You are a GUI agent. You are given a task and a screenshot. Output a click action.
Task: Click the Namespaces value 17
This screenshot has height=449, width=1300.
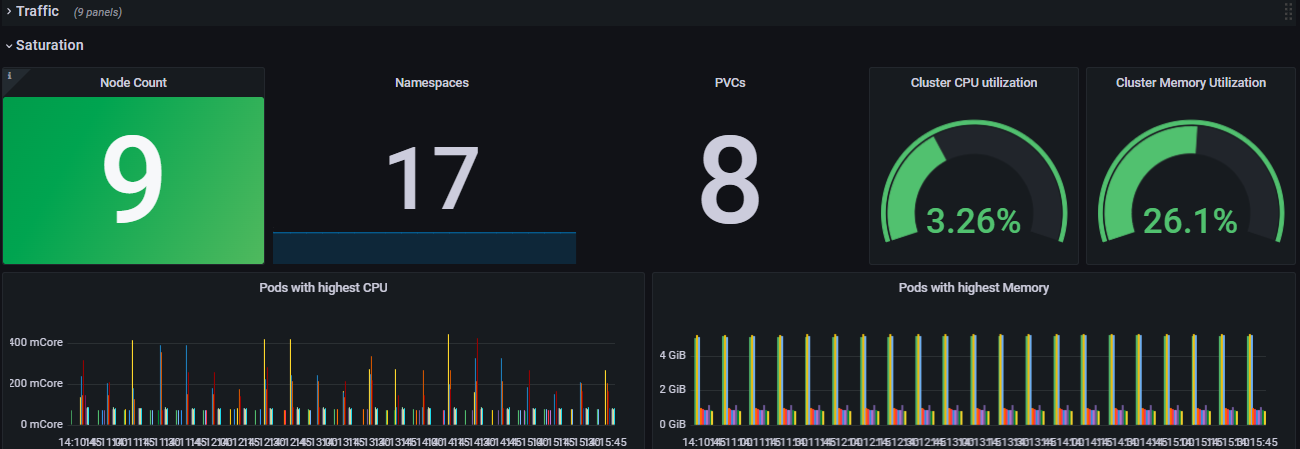point(431,178)
